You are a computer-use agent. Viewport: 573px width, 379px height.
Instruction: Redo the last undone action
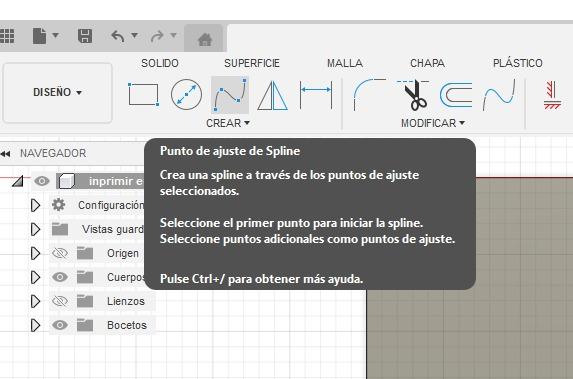pyautogui.click(x=157, y=36)
